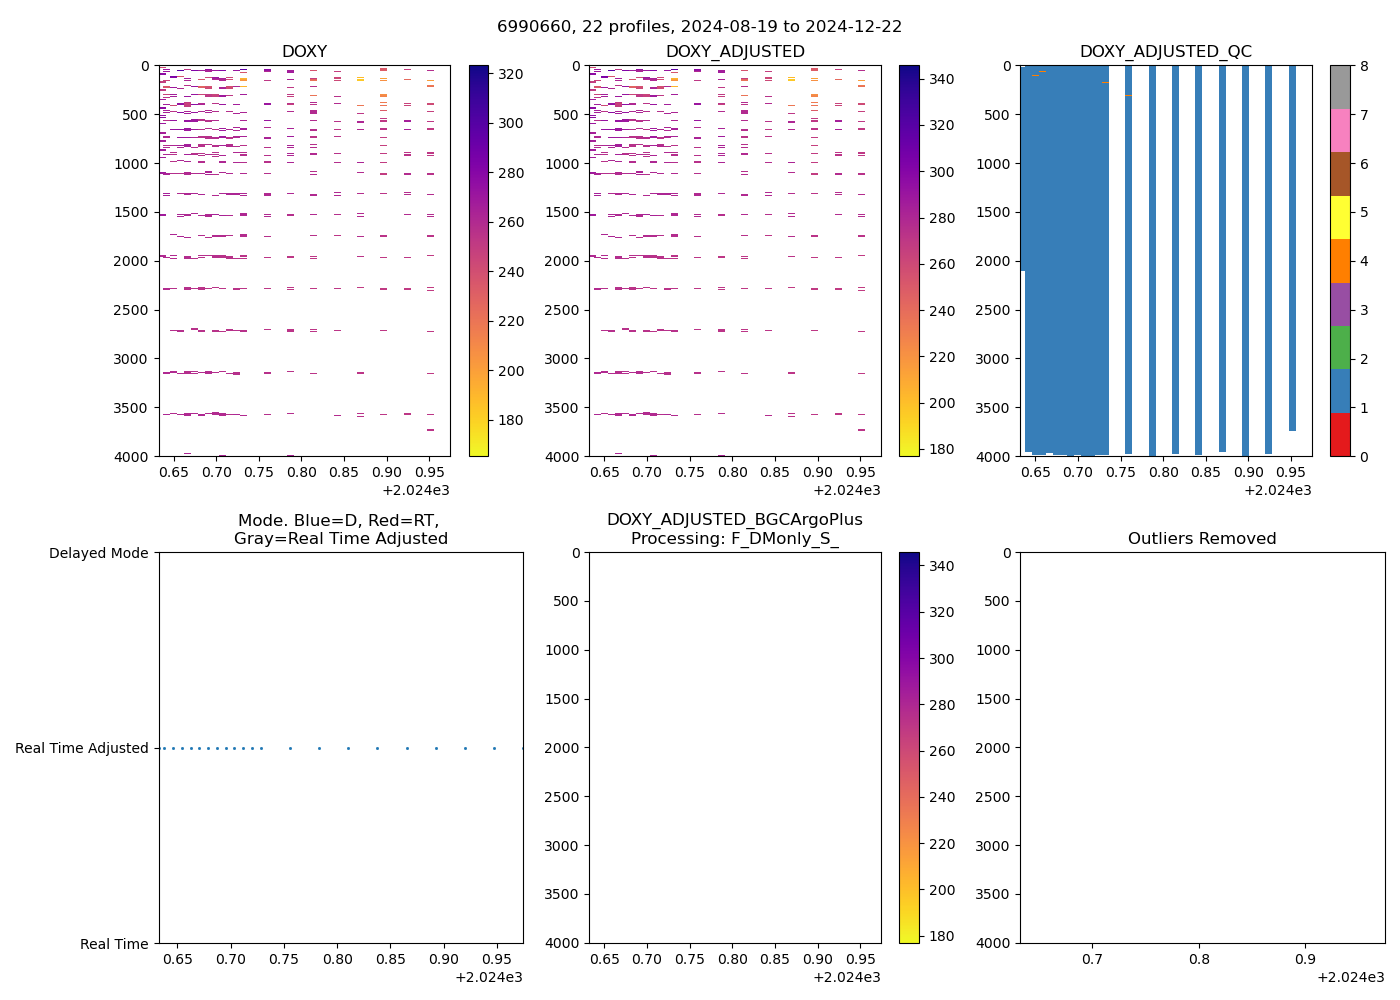
Task: Click the yellow segment of QC colorbar
Action: (x=1340, y=218)
